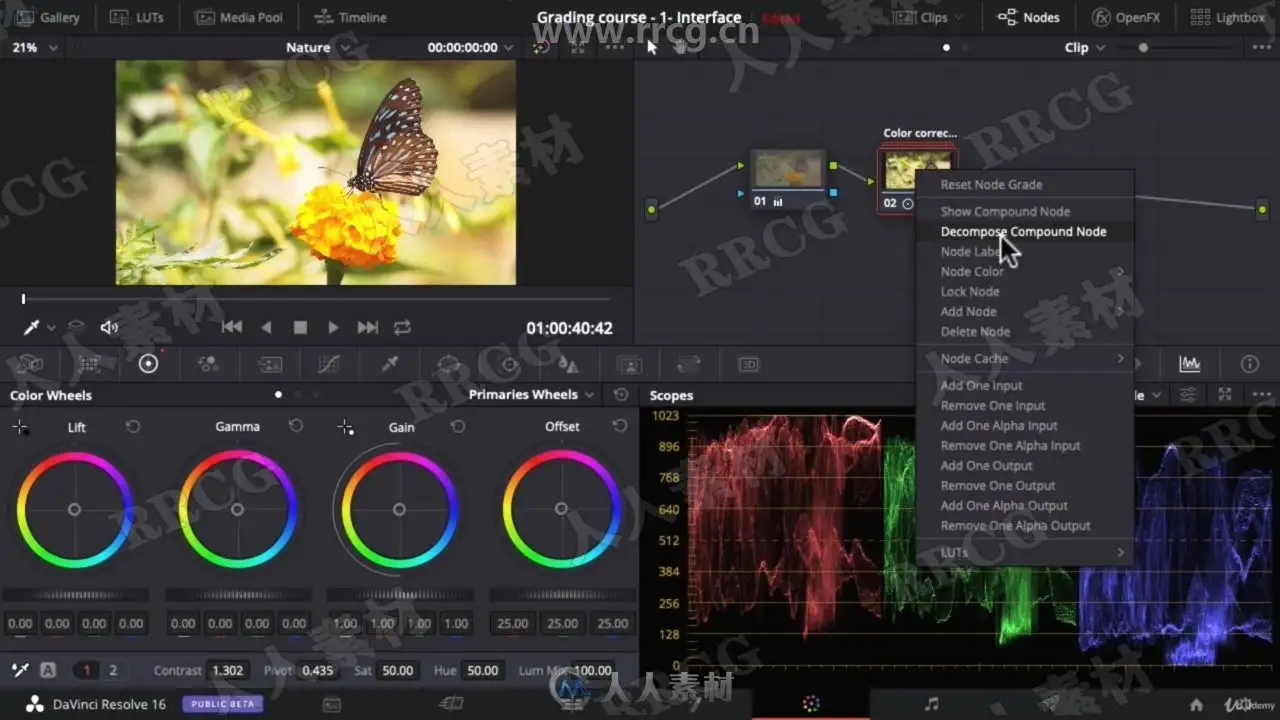Toggle the Media Pool panel

tap(238, 17)
